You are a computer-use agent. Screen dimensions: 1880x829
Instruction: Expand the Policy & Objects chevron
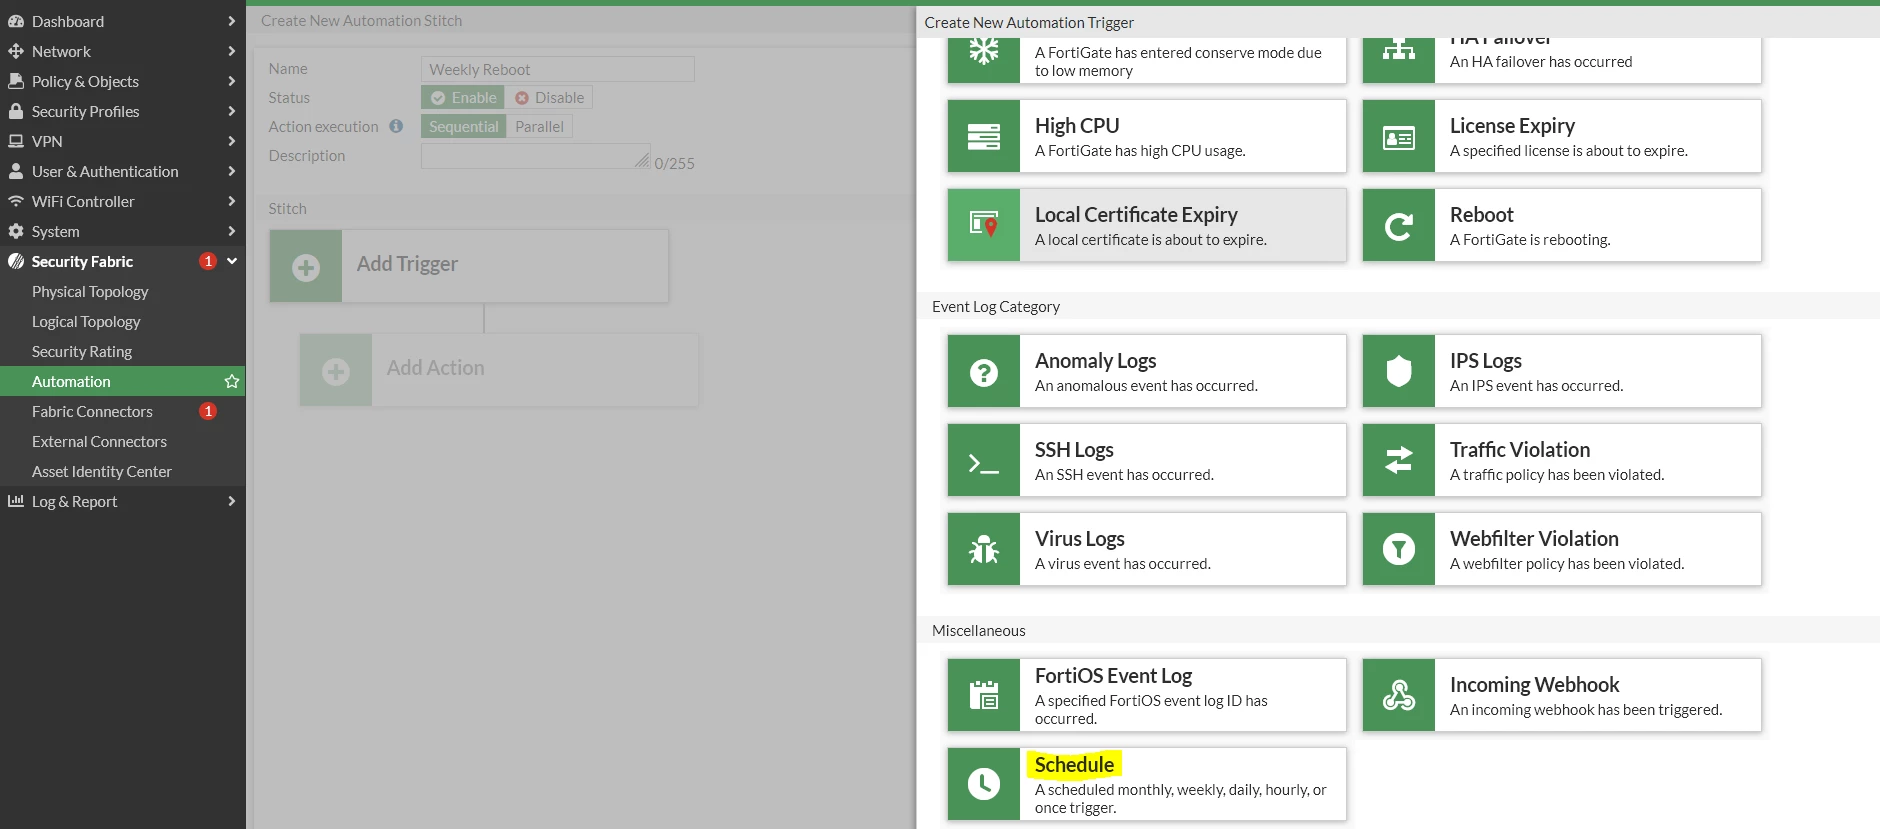pos(232,81)
